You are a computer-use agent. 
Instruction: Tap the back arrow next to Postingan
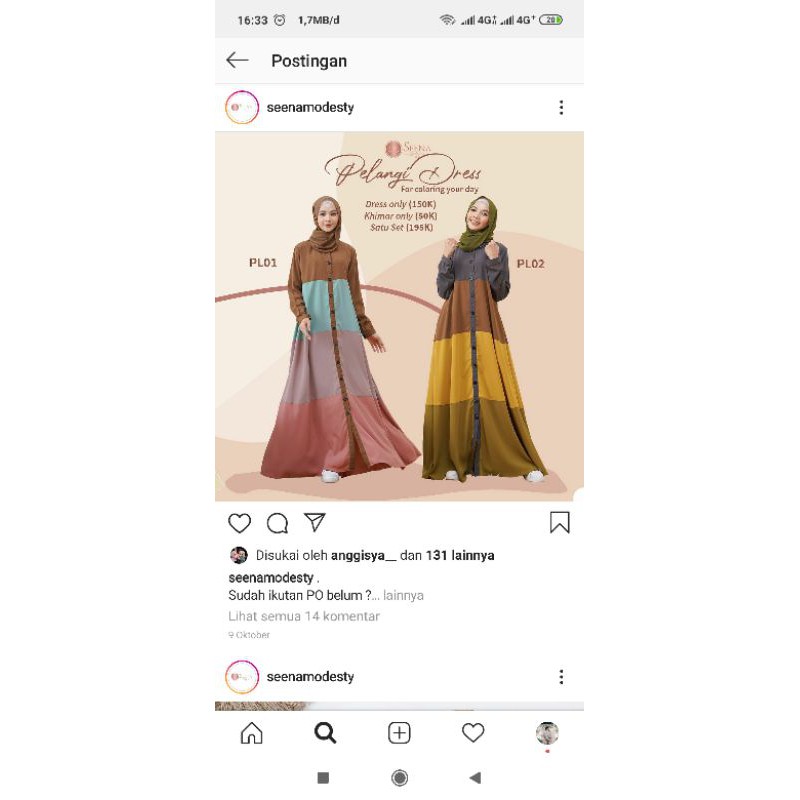(x=237, y=60)
